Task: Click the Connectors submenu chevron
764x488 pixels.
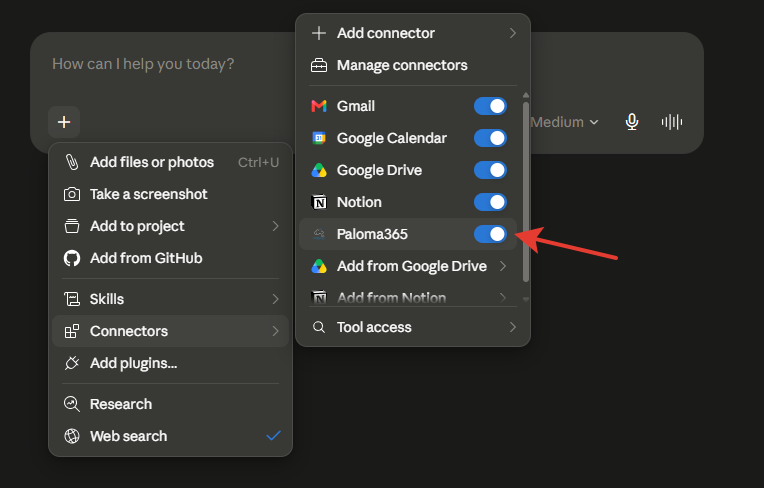Action: pos(275,331)
